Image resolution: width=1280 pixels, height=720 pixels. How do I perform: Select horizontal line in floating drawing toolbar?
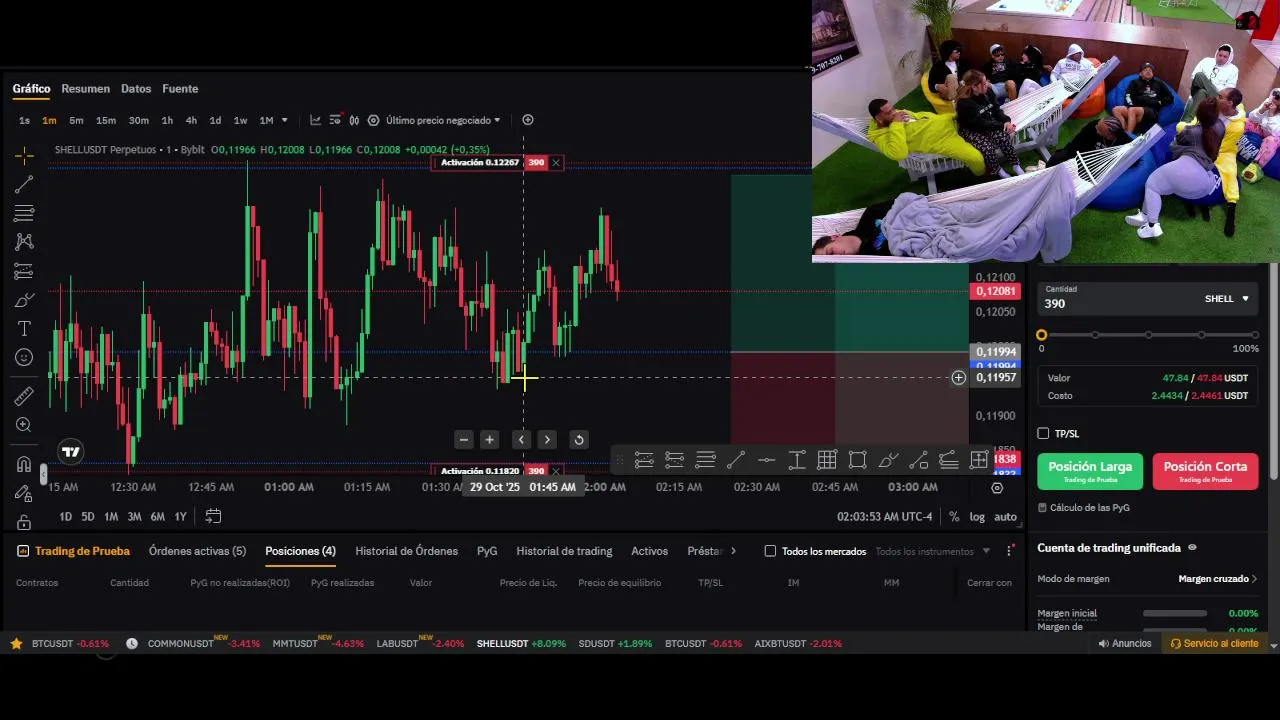pos(766,460)
